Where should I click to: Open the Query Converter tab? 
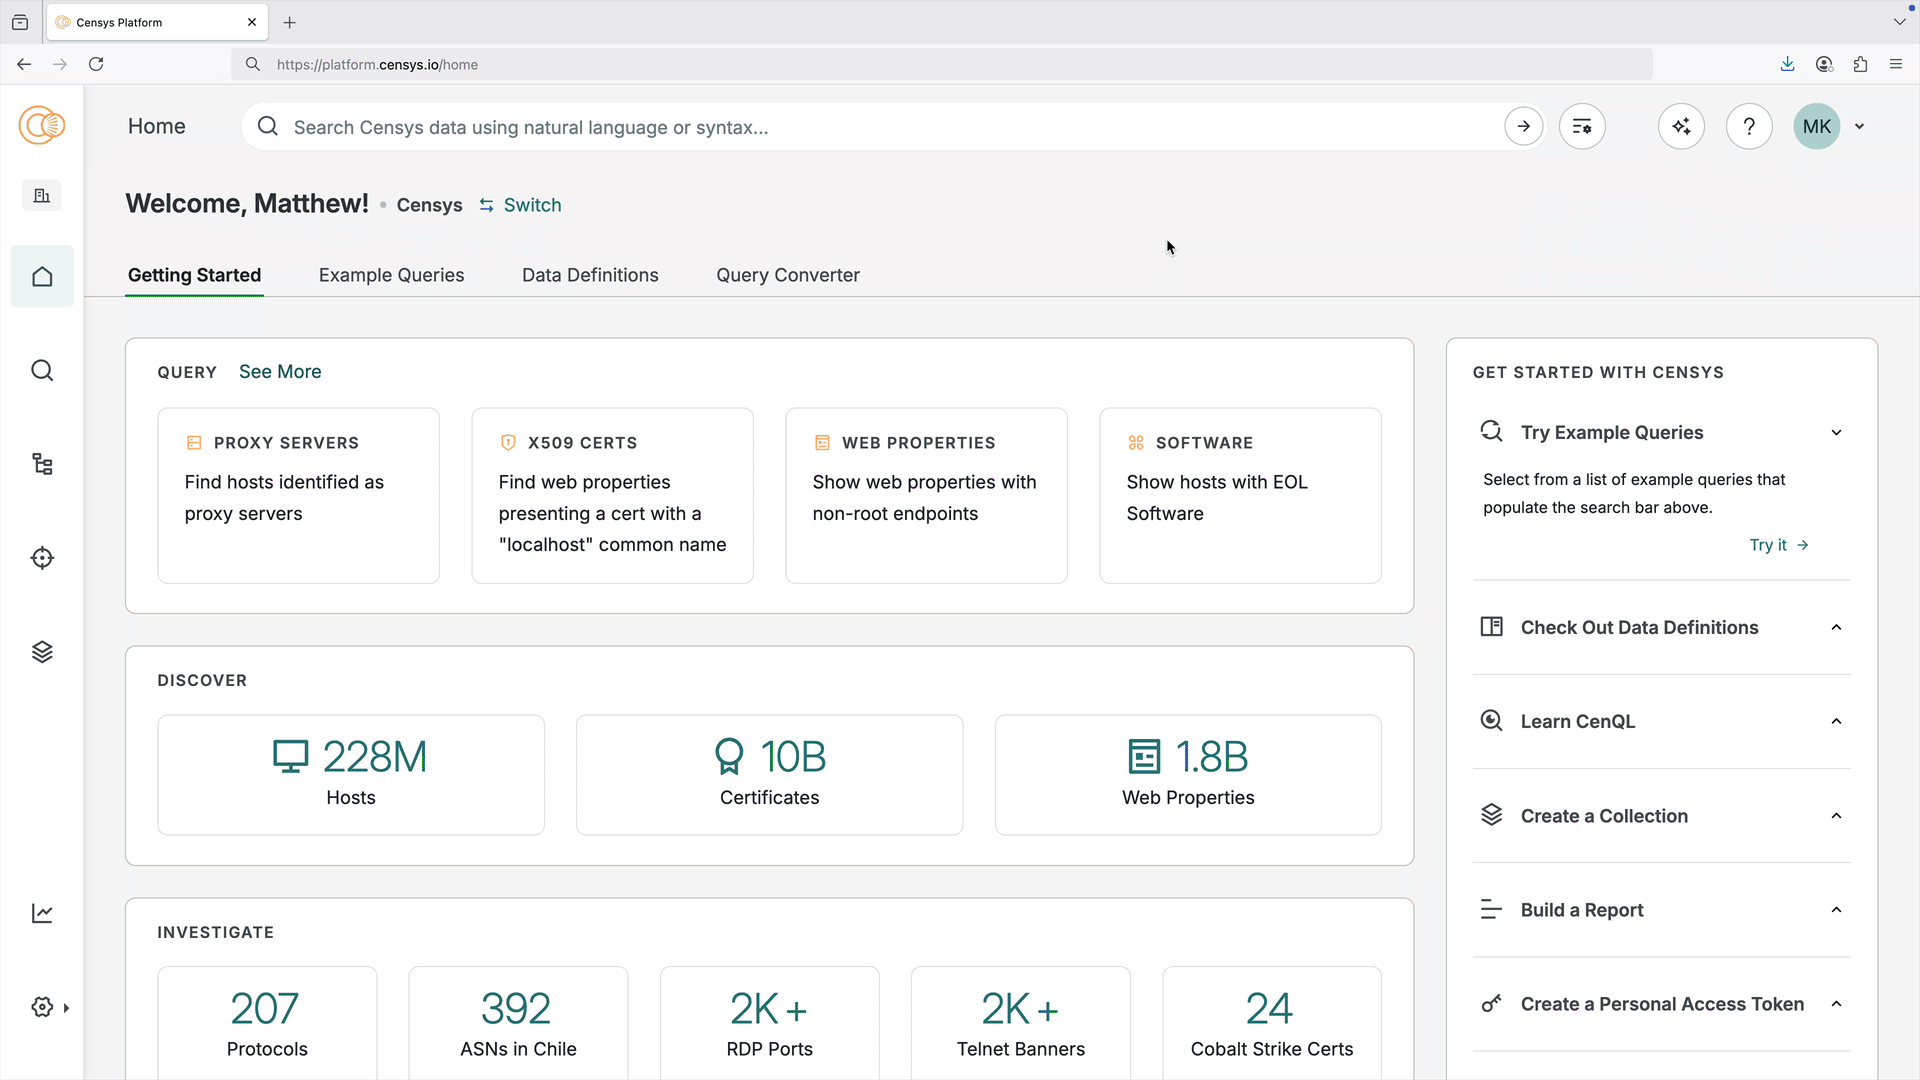coord(787,275)
